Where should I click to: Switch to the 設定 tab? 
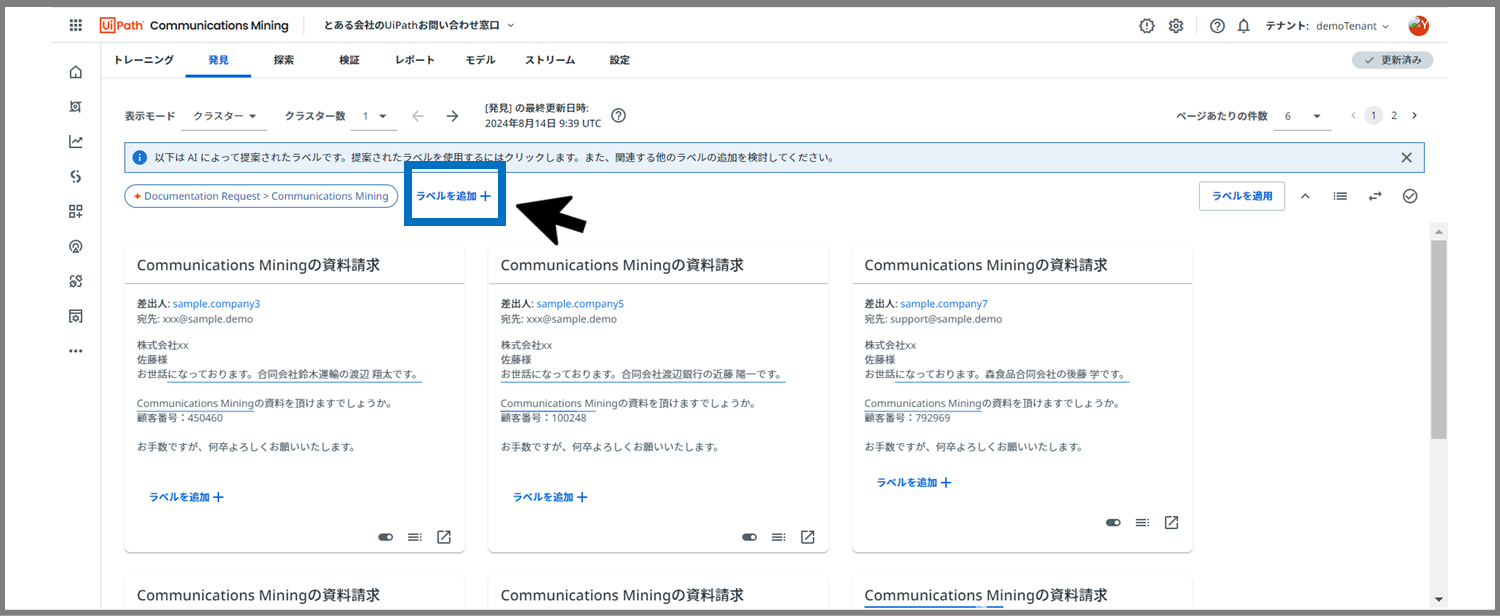(620, 60)
